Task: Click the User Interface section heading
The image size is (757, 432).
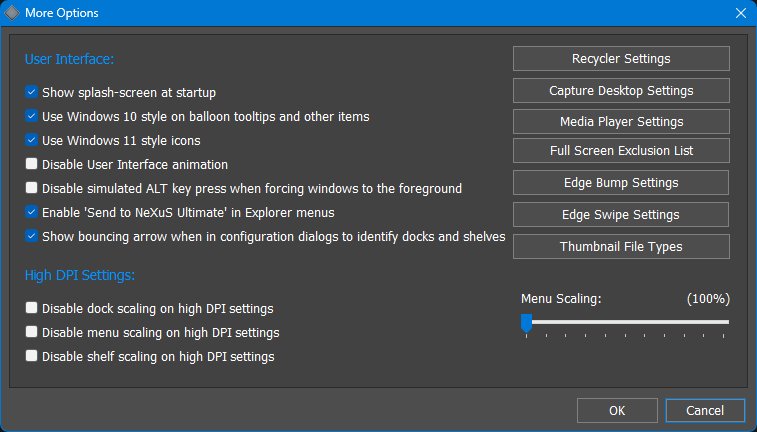Action: (70, 59)
